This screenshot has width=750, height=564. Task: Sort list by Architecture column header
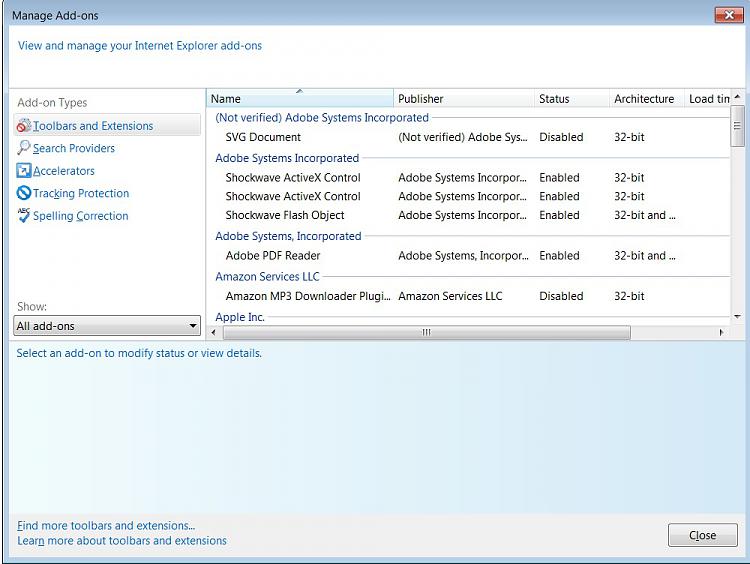pyautogui.click(x=647, y=99)
